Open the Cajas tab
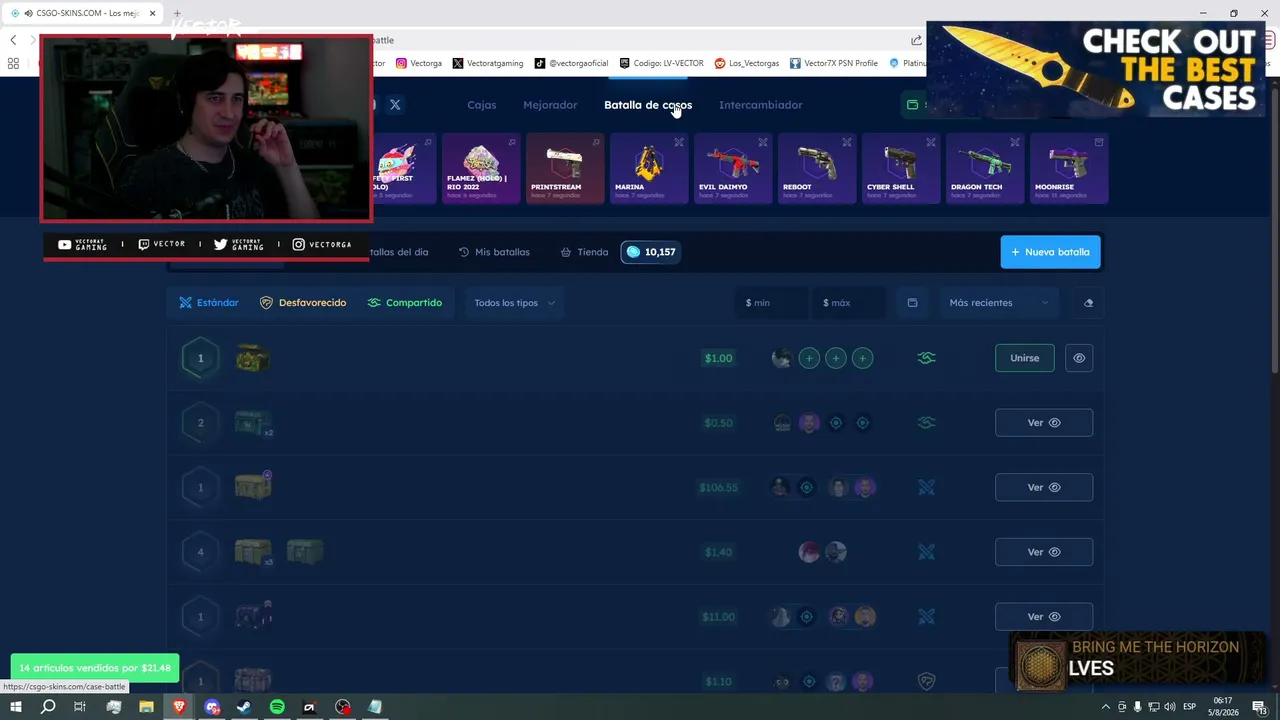Image resolution: width=1280 pixels, height=720 pixels. tap(481, 105)
